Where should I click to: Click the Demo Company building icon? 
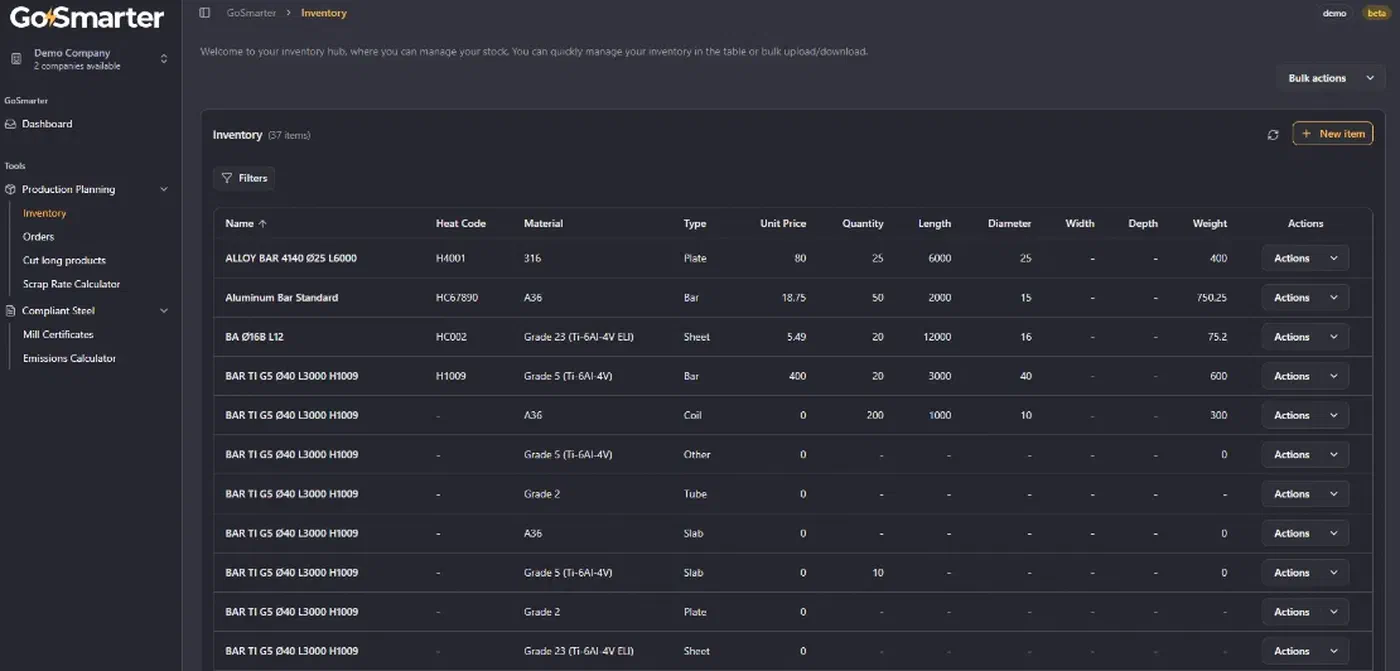16,59
